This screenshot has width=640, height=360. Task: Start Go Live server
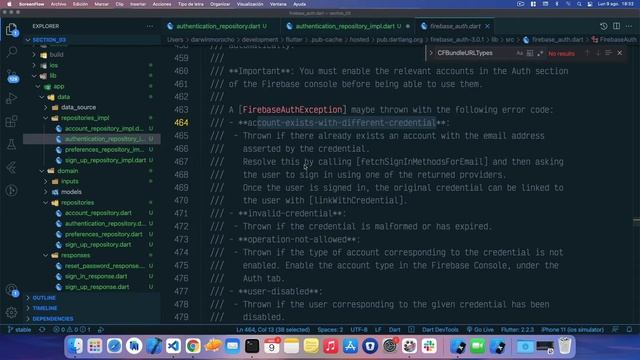[480, 330]
